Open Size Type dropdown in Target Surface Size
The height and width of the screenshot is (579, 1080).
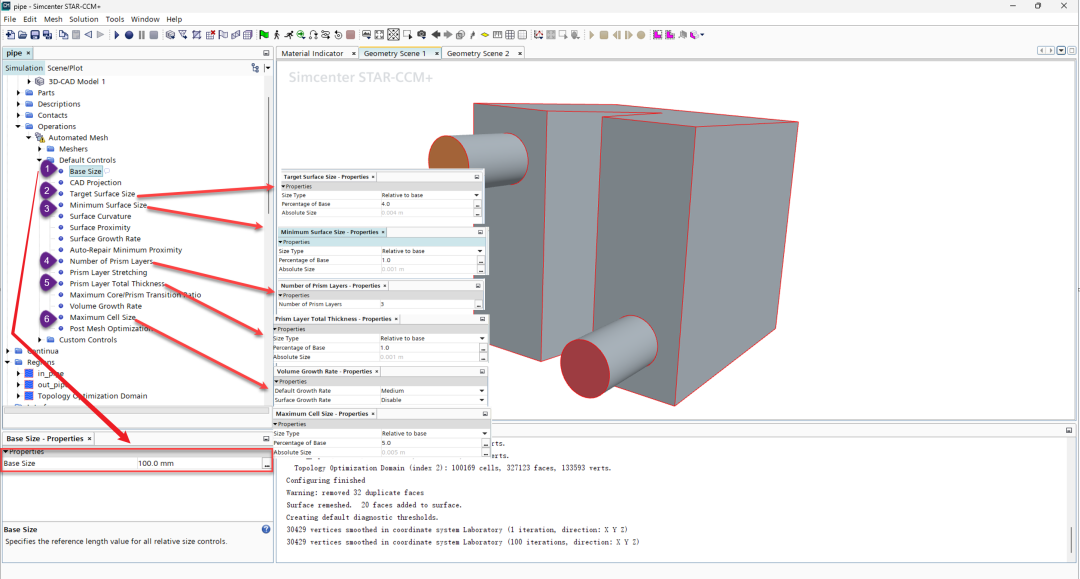click(x=476, y=196)
